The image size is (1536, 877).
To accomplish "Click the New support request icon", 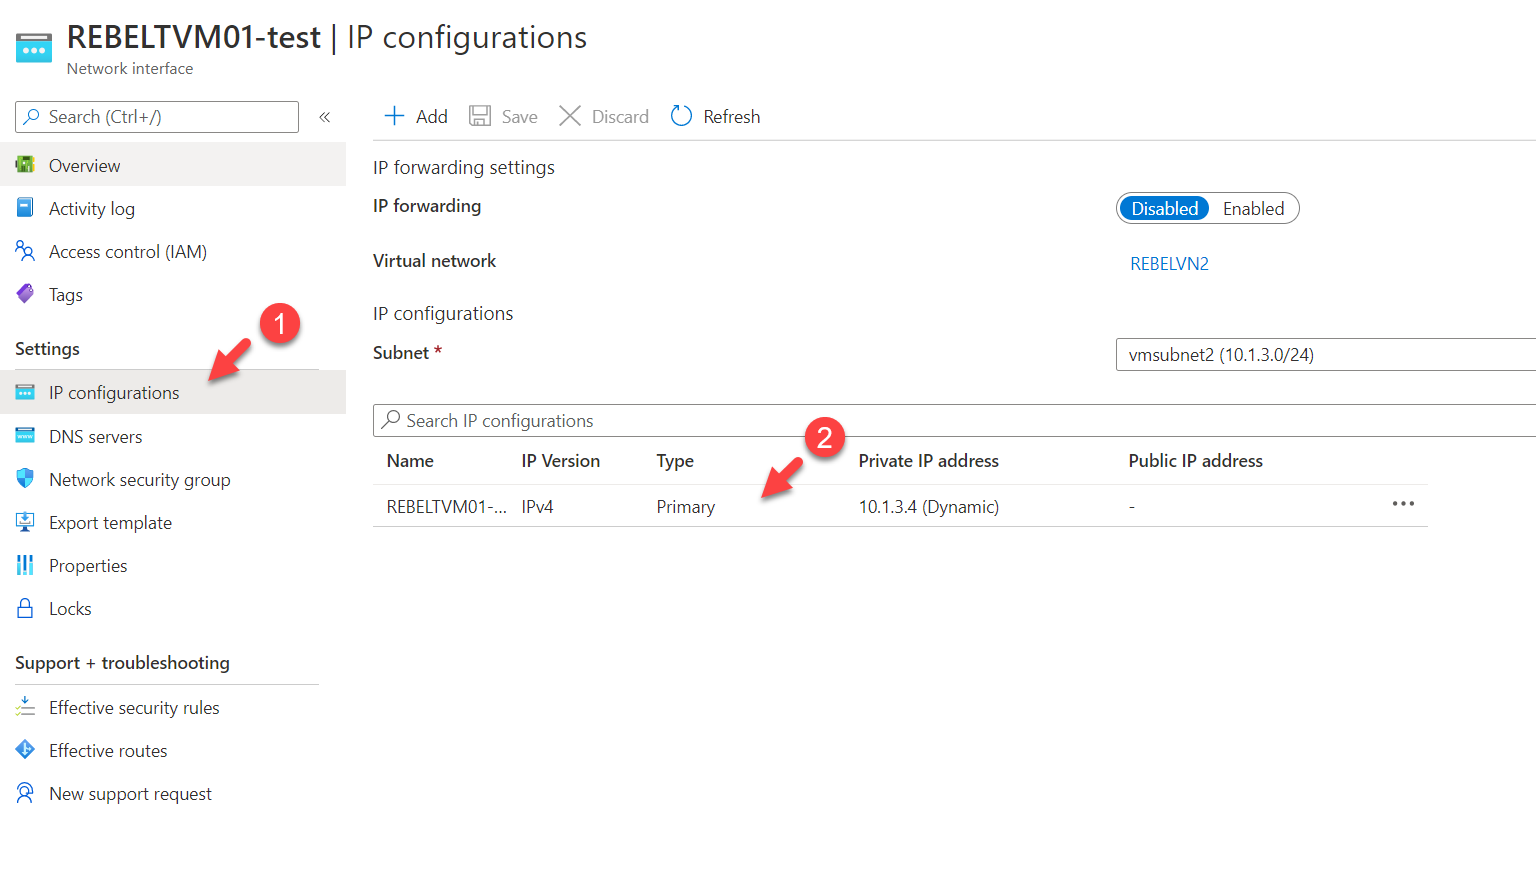I will pos(25,793).
